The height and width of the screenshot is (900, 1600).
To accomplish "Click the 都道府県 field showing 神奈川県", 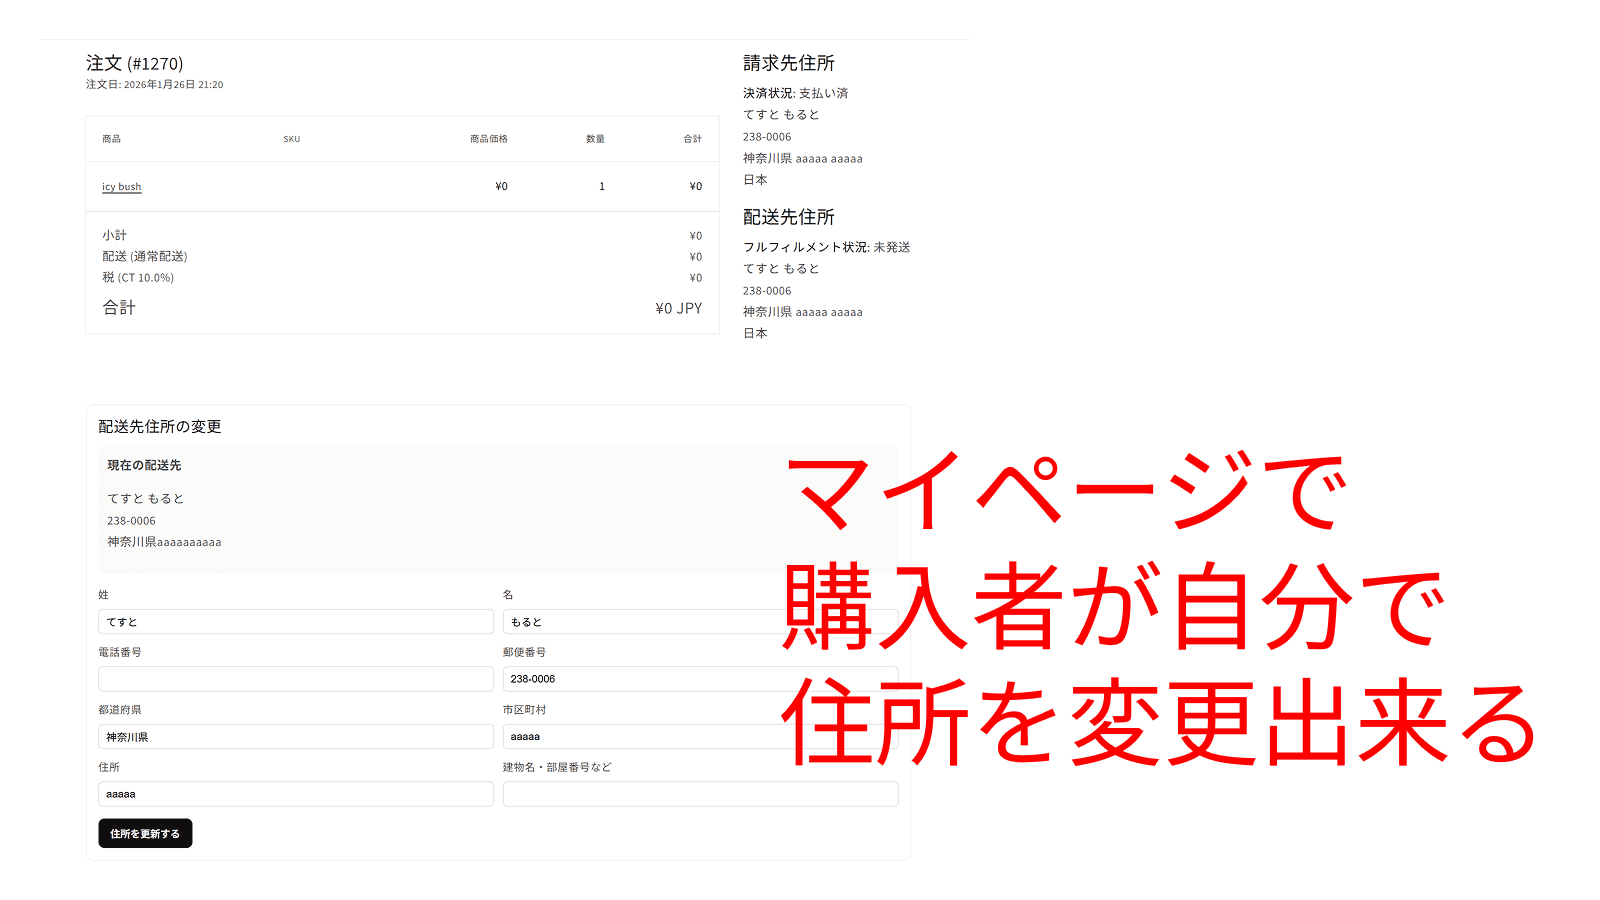I will point(296,736).
